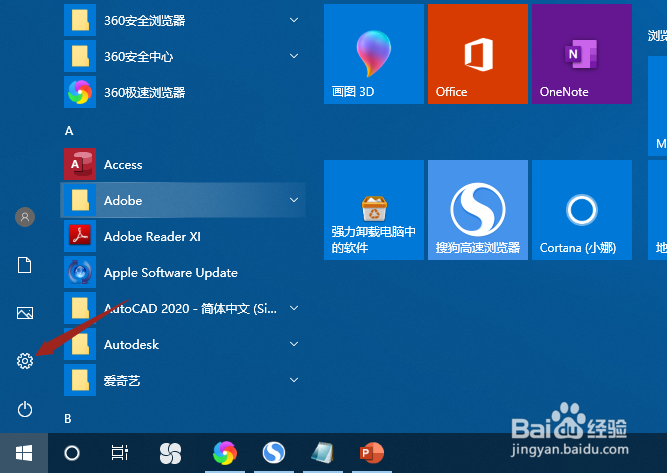Open Cortana search circle on taskbar

pos(72,453)
